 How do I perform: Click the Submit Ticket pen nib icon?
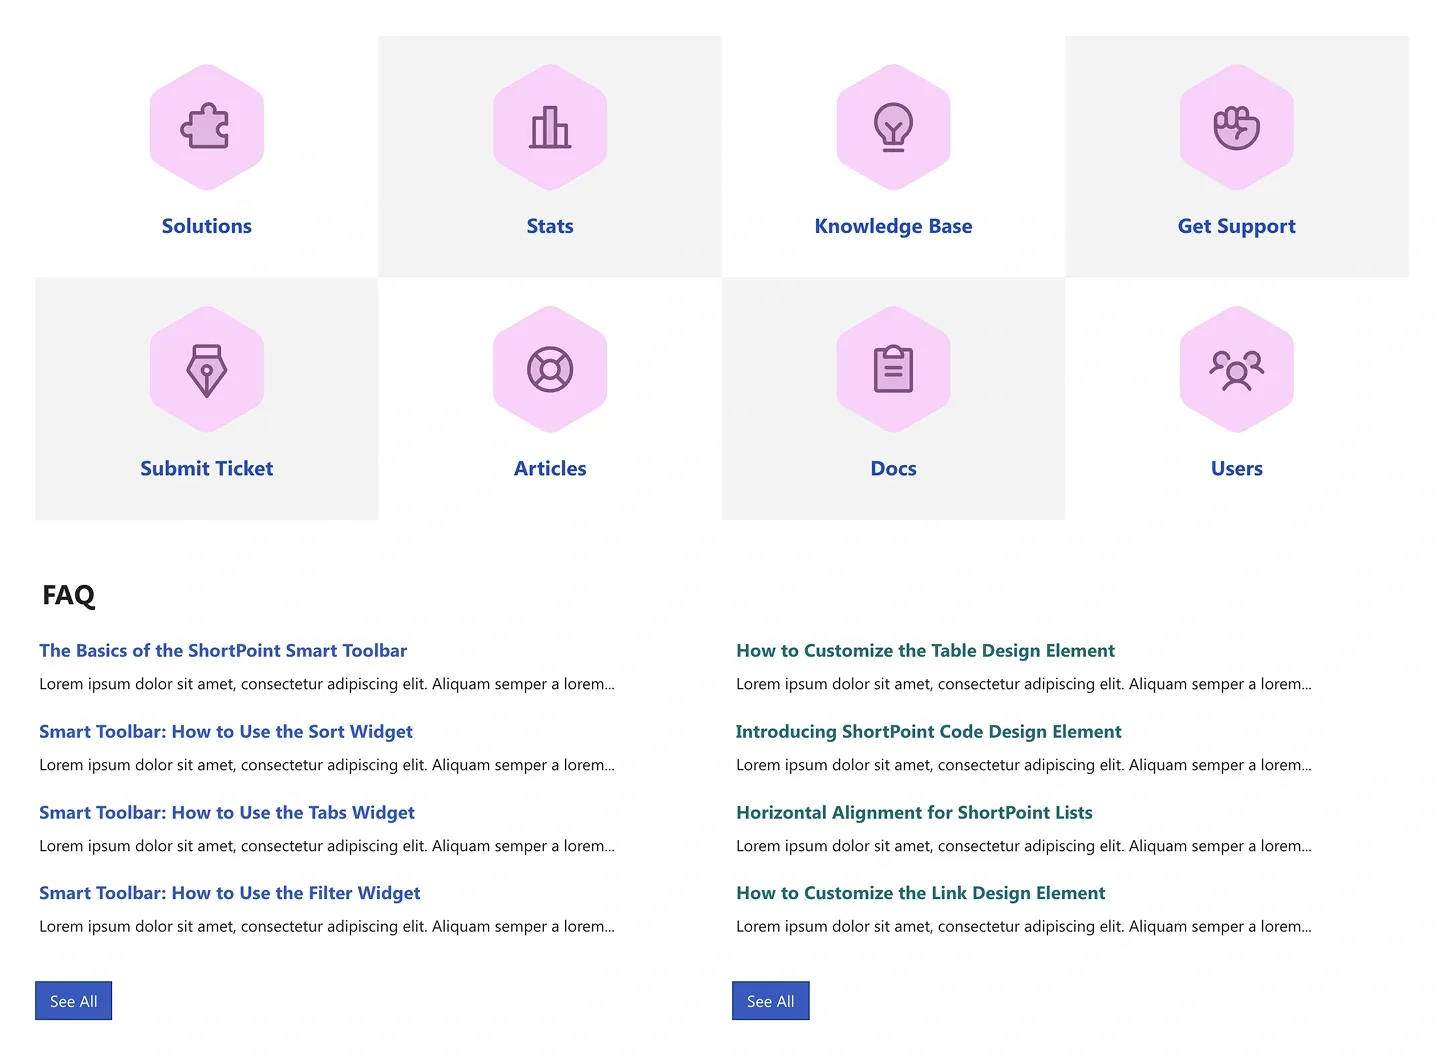click(207, 370)
